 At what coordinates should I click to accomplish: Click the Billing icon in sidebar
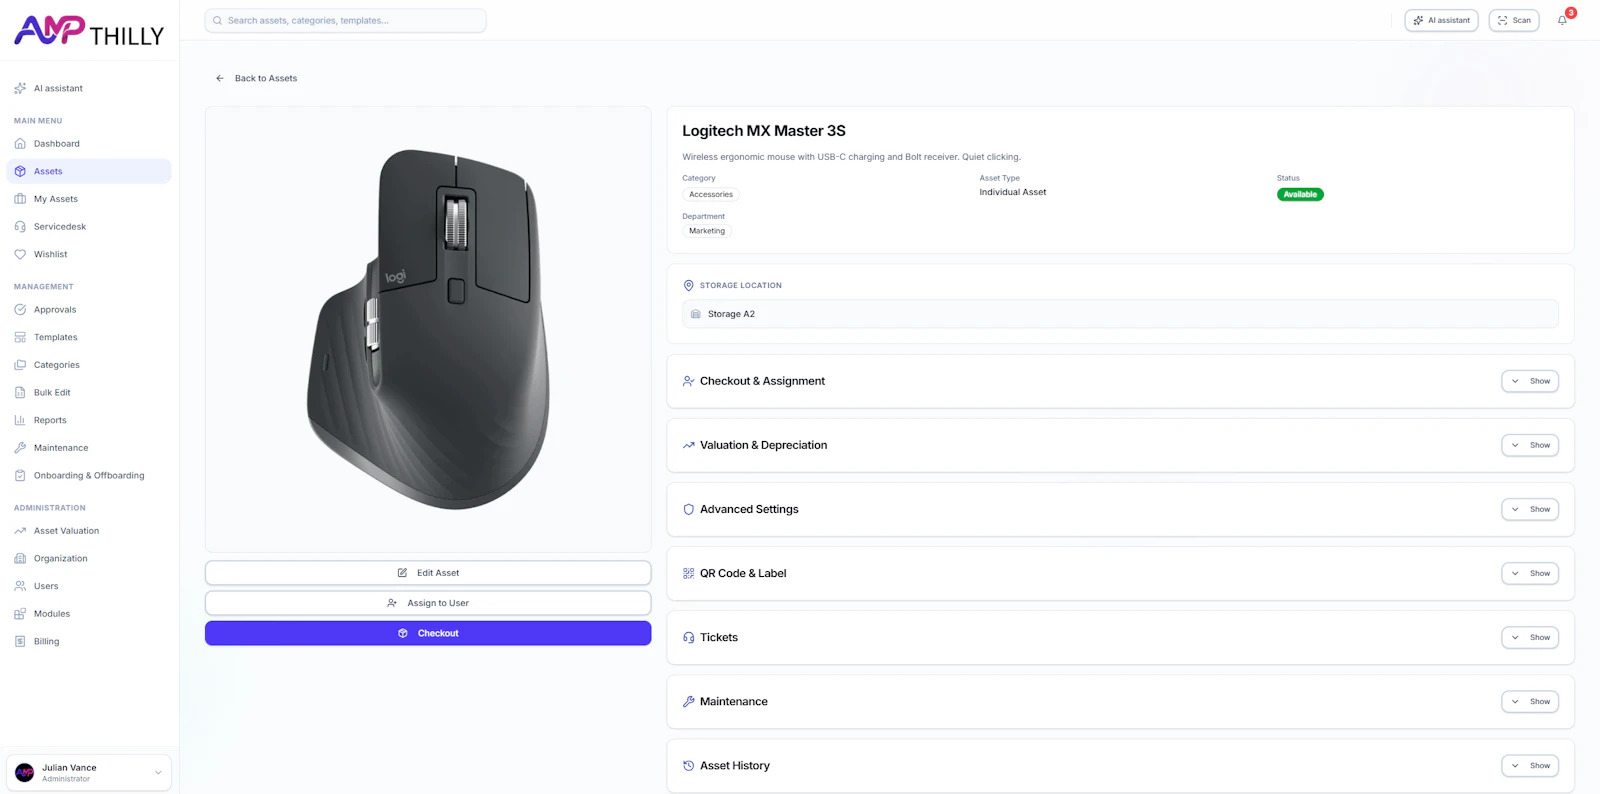[20, 641]
